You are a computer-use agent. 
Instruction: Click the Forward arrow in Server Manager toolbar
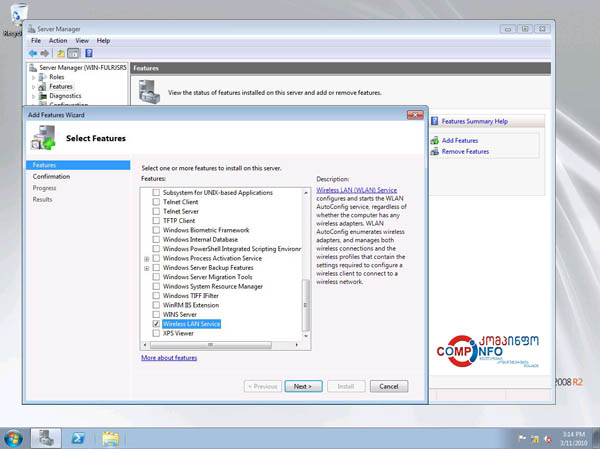(45, 53)
